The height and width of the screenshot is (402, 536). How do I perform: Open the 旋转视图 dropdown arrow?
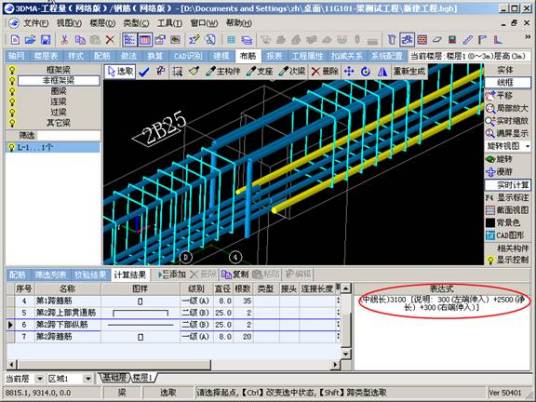click(x=528, y=146)
